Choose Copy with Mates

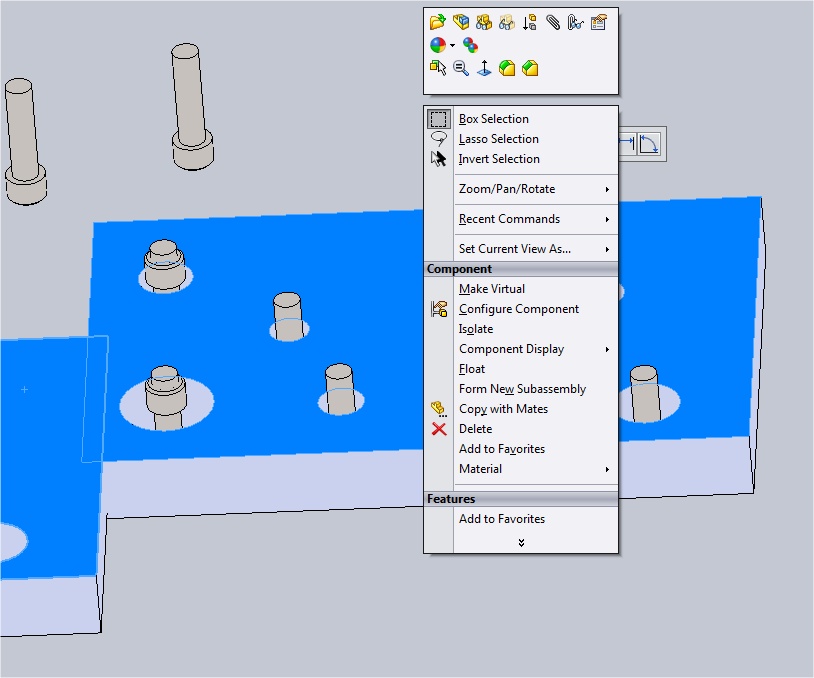521,409
